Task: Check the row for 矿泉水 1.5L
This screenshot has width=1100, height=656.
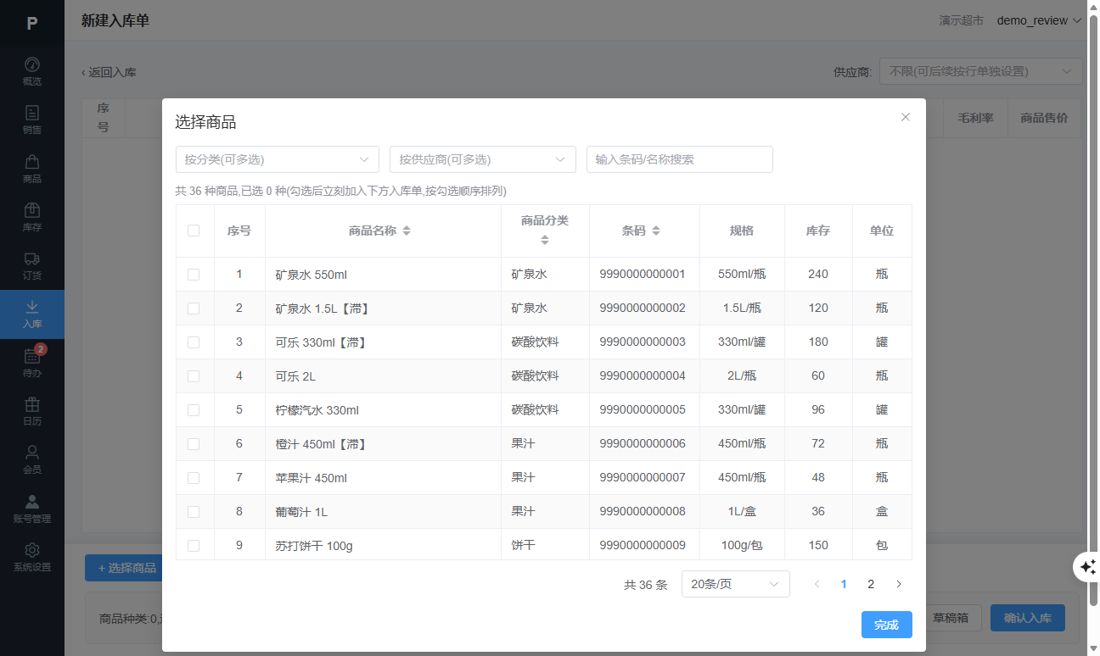Action: coord(194,308)
